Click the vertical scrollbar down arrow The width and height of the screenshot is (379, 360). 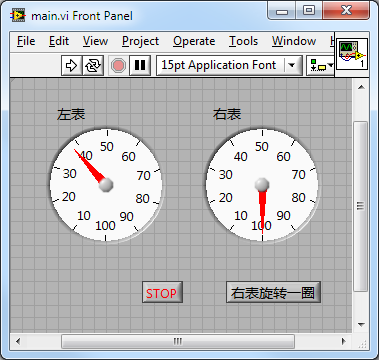click(x=361, y=324)
